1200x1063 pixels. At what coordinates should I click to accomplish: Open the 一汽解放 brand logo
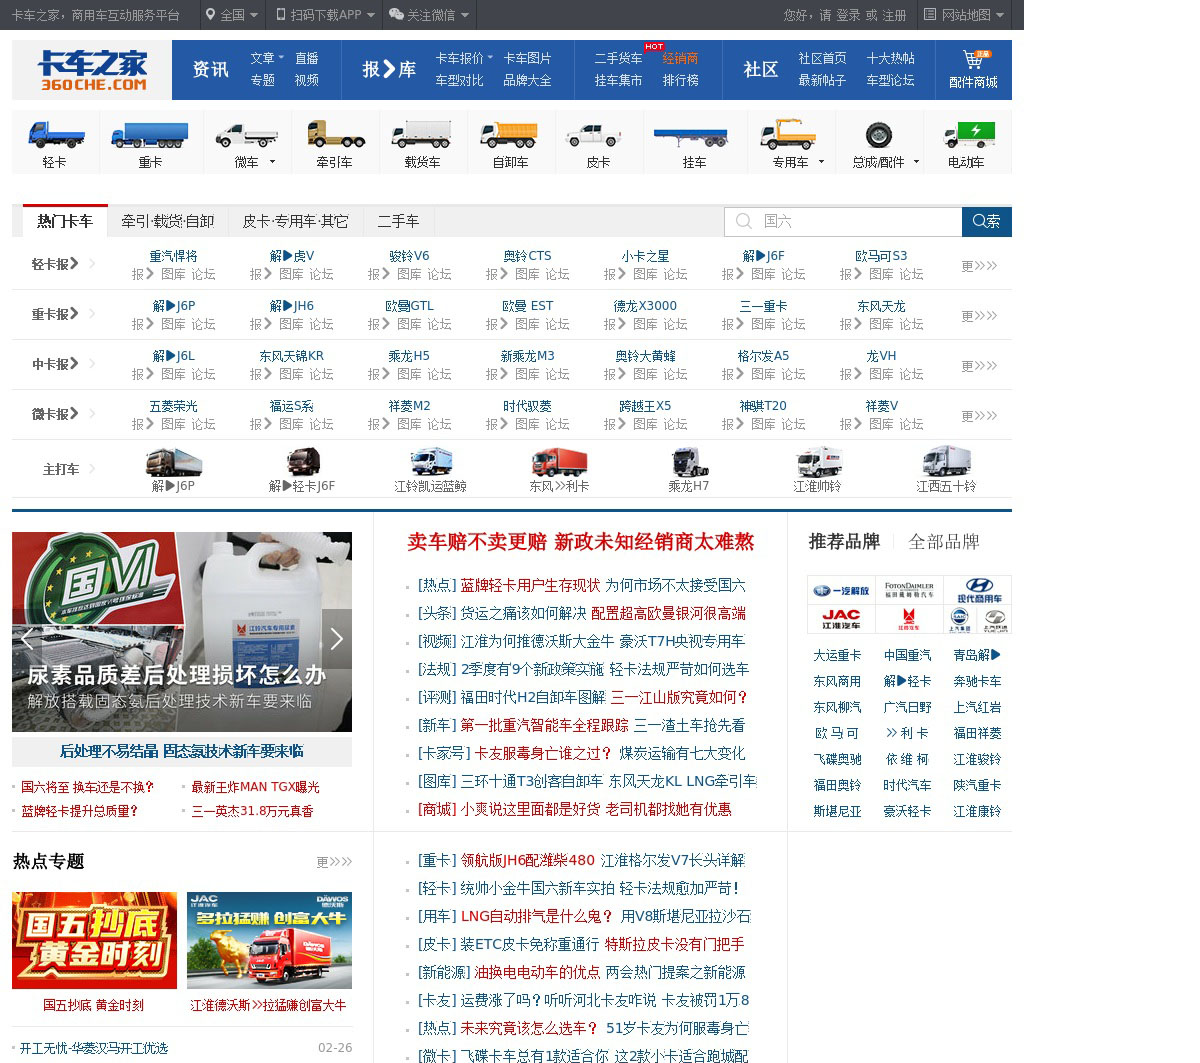[841, 590]
